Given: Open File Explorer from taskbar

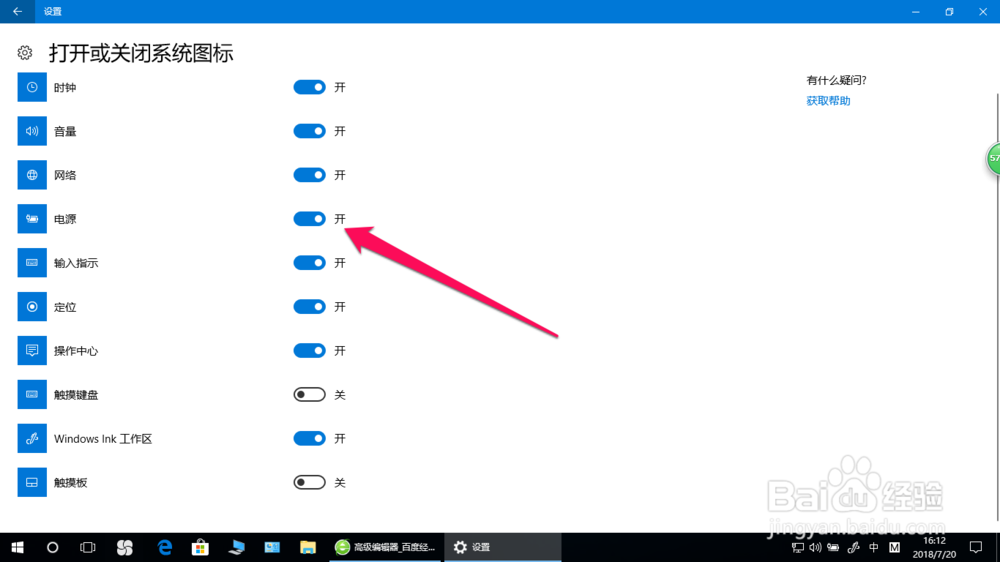Looking at the screenshot, I should (x=308, y=547).
